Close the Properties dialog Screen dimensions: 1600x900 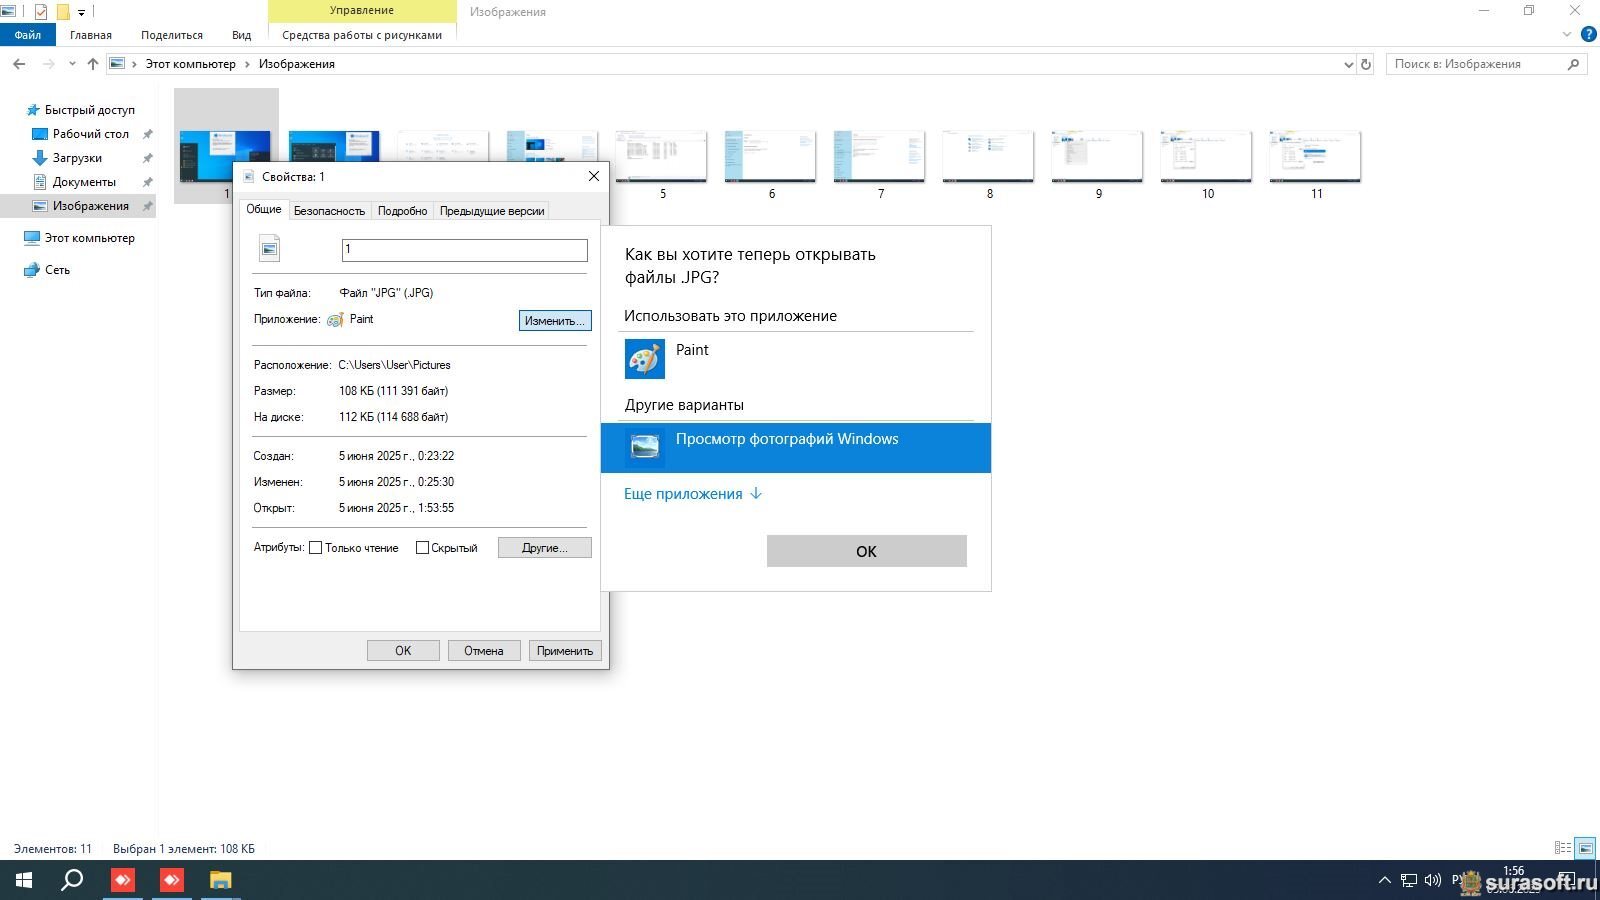594,176
